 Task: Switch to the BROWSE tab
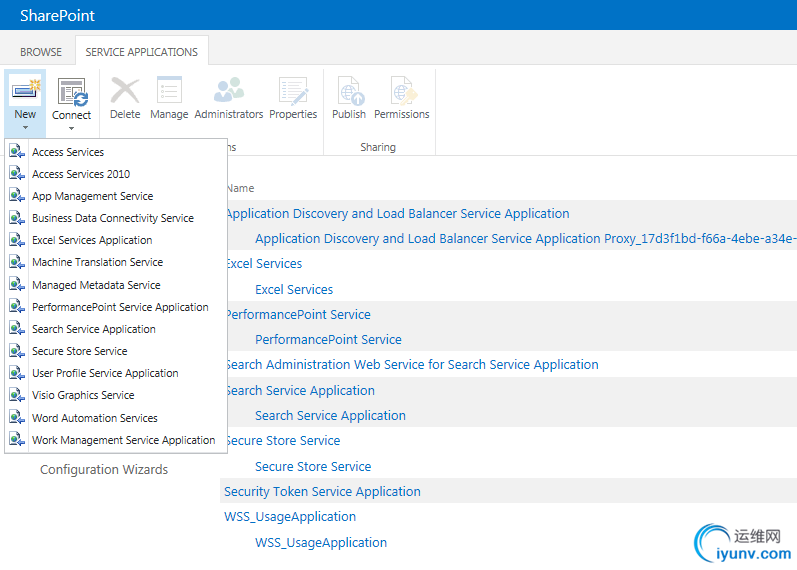(41, 52)
